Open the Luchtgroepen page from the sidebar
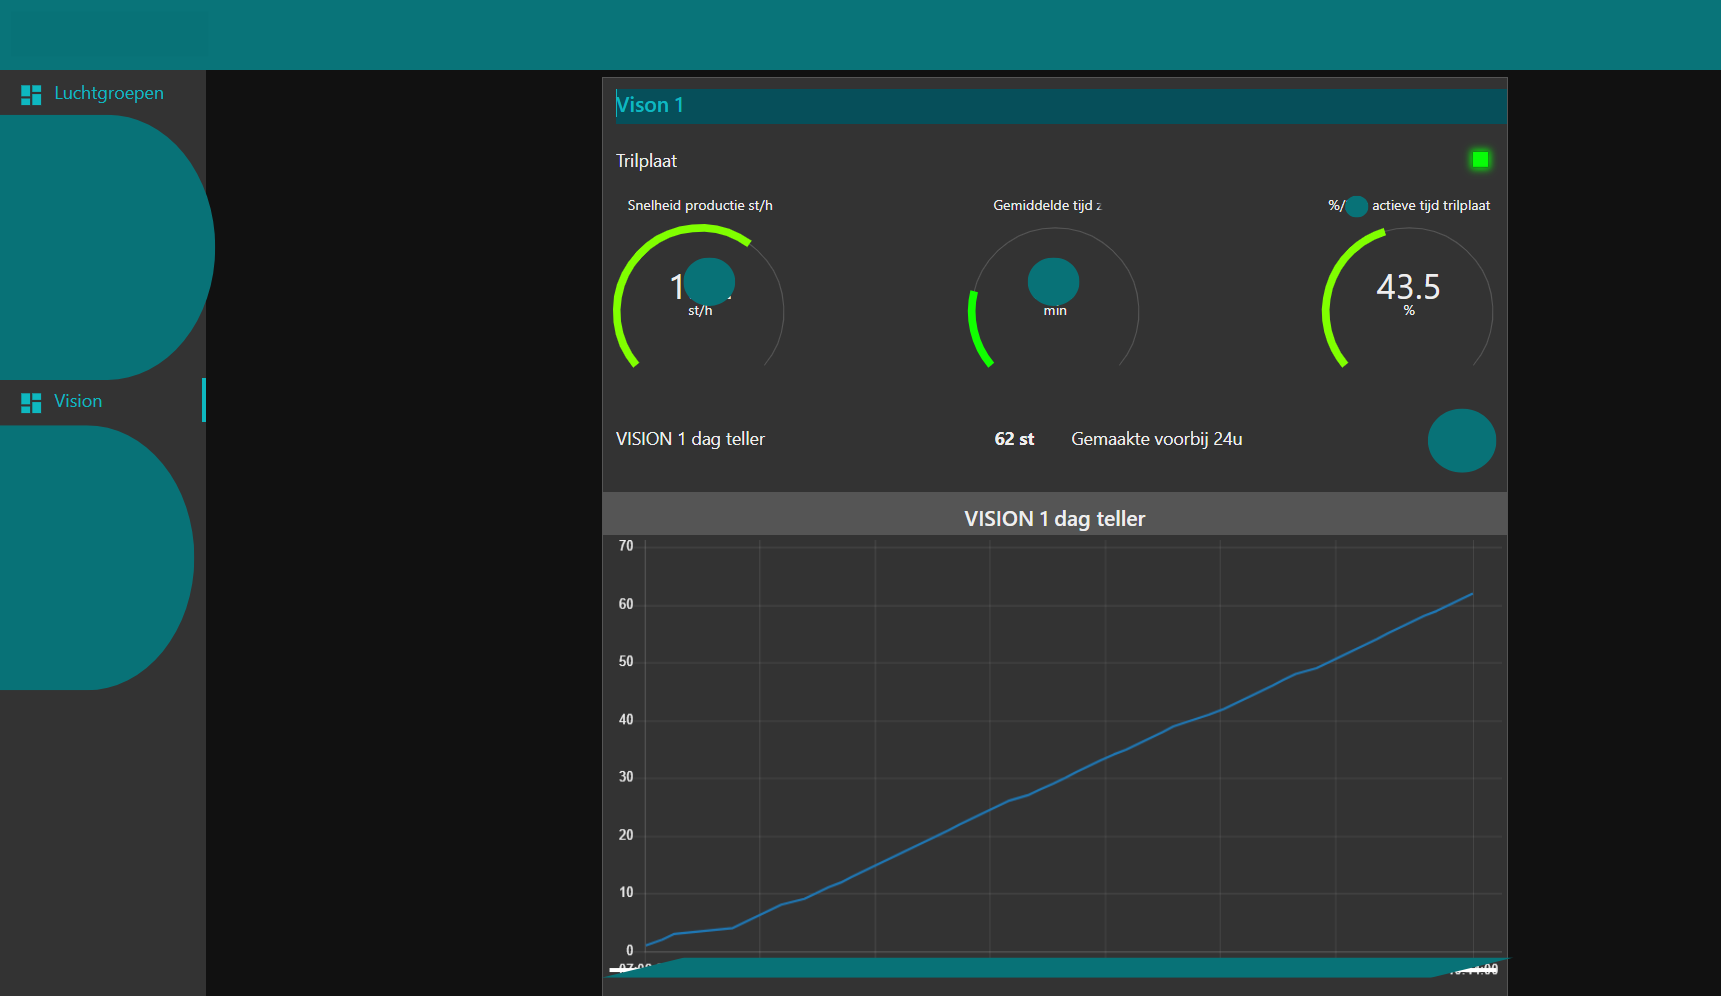 [108, 93]
